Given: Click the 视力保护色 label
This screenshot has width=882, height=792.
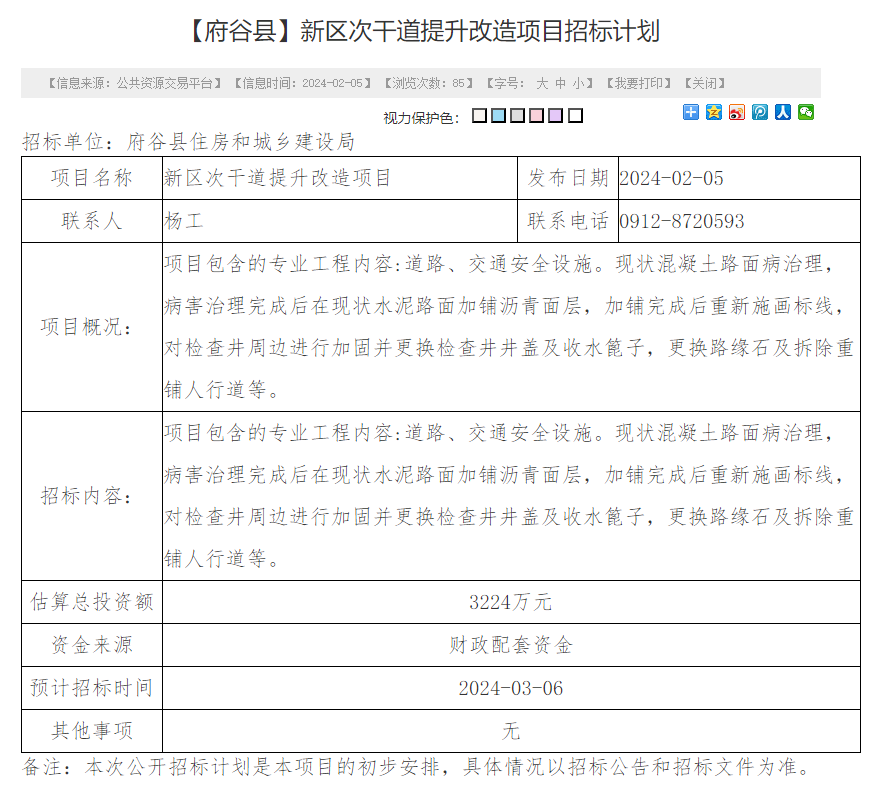Looking at the screenshot, I should (x=421, y=118).
